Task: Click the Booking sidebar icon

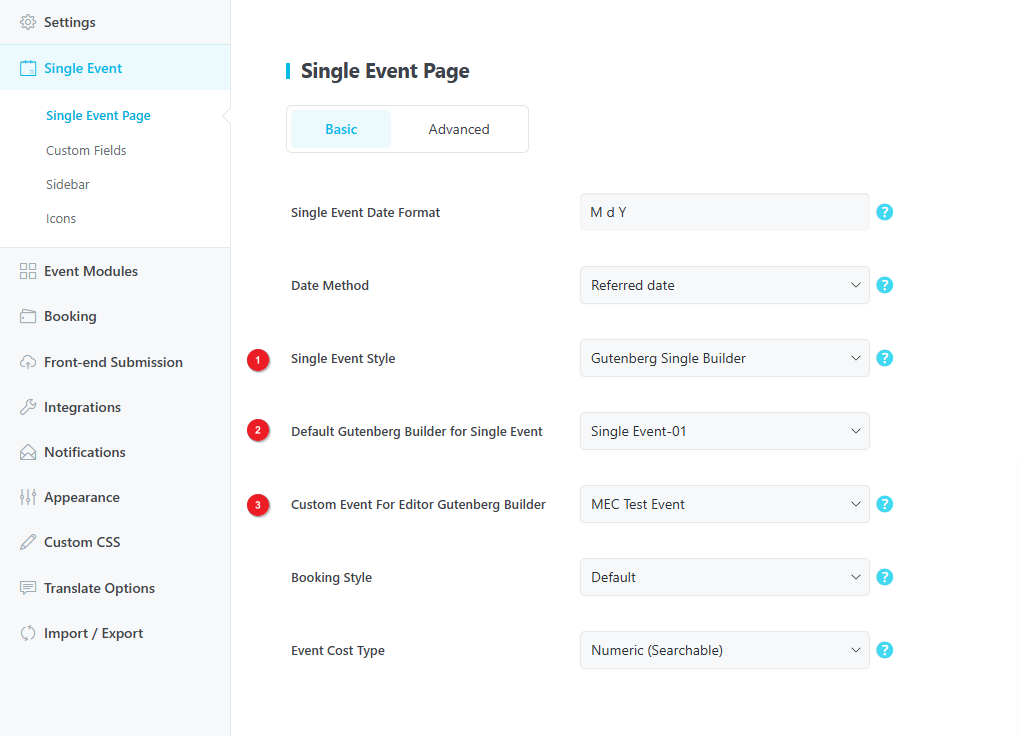Action: coord(25,315)
